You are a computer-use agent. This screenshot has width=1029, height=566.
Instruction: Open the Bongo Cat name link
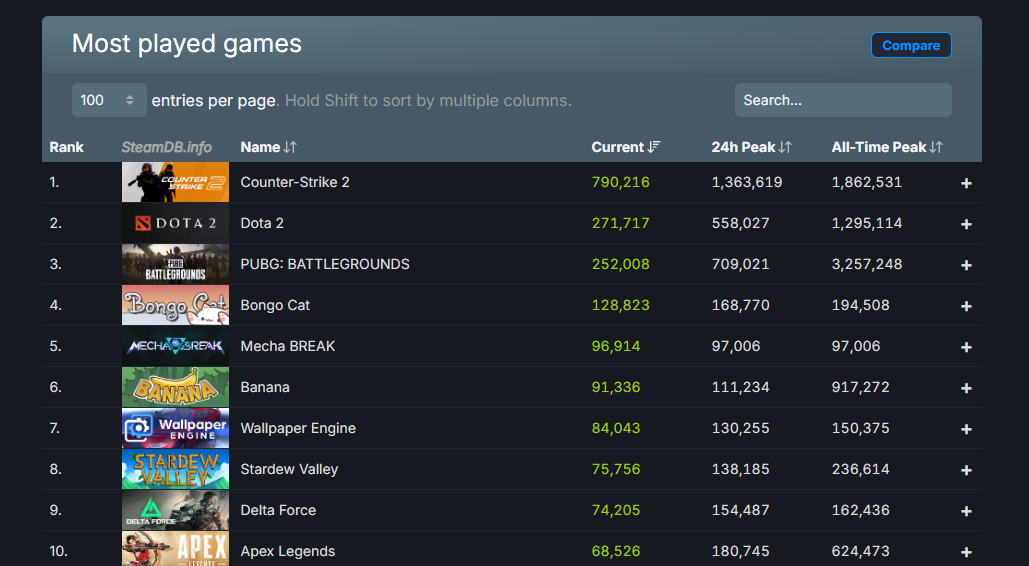[x=275, y=305]
